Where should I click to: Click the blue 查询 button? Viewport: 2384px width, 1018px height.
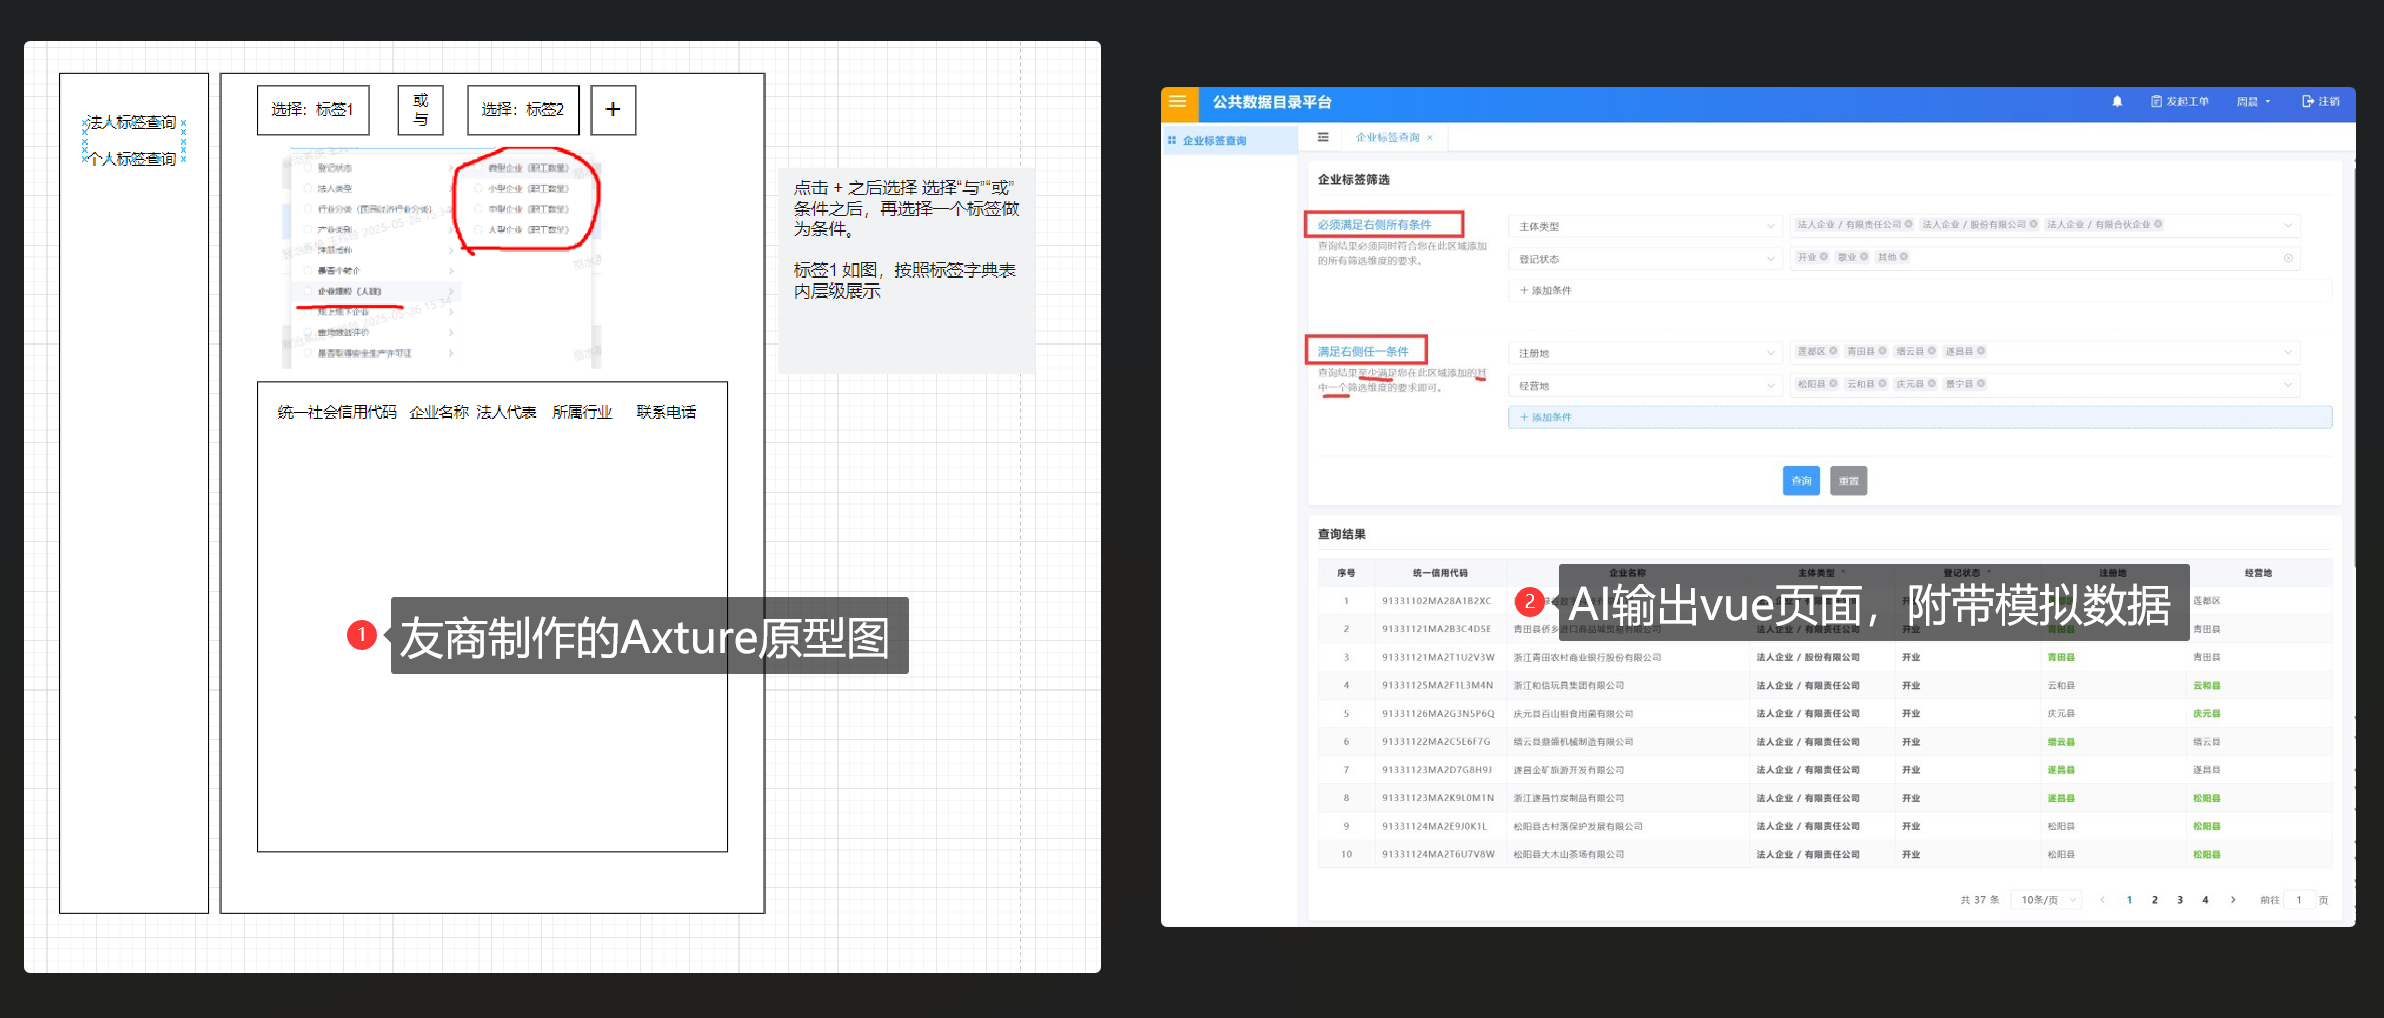pyautogui.click(x=1801, y=481)
